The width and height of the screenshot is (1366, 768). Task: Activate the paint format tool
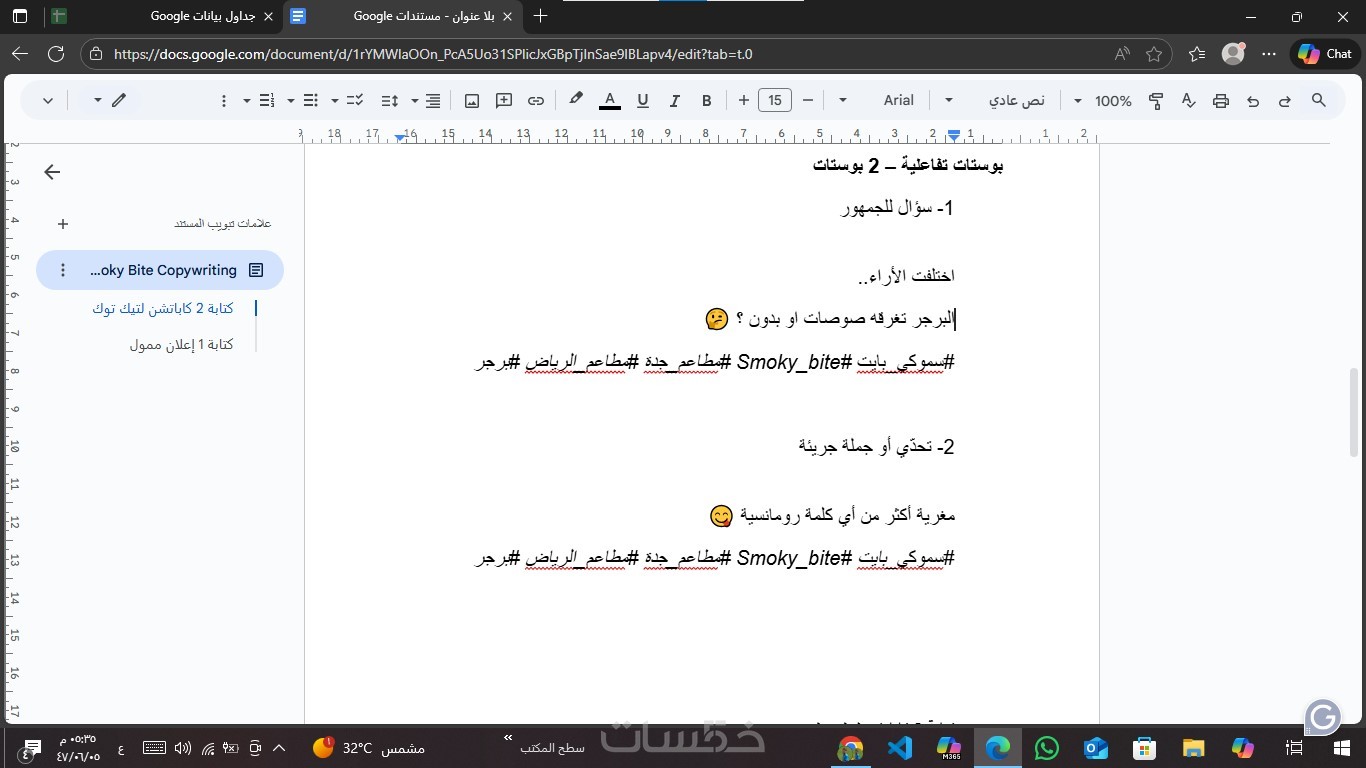[x=1156, y=100]
